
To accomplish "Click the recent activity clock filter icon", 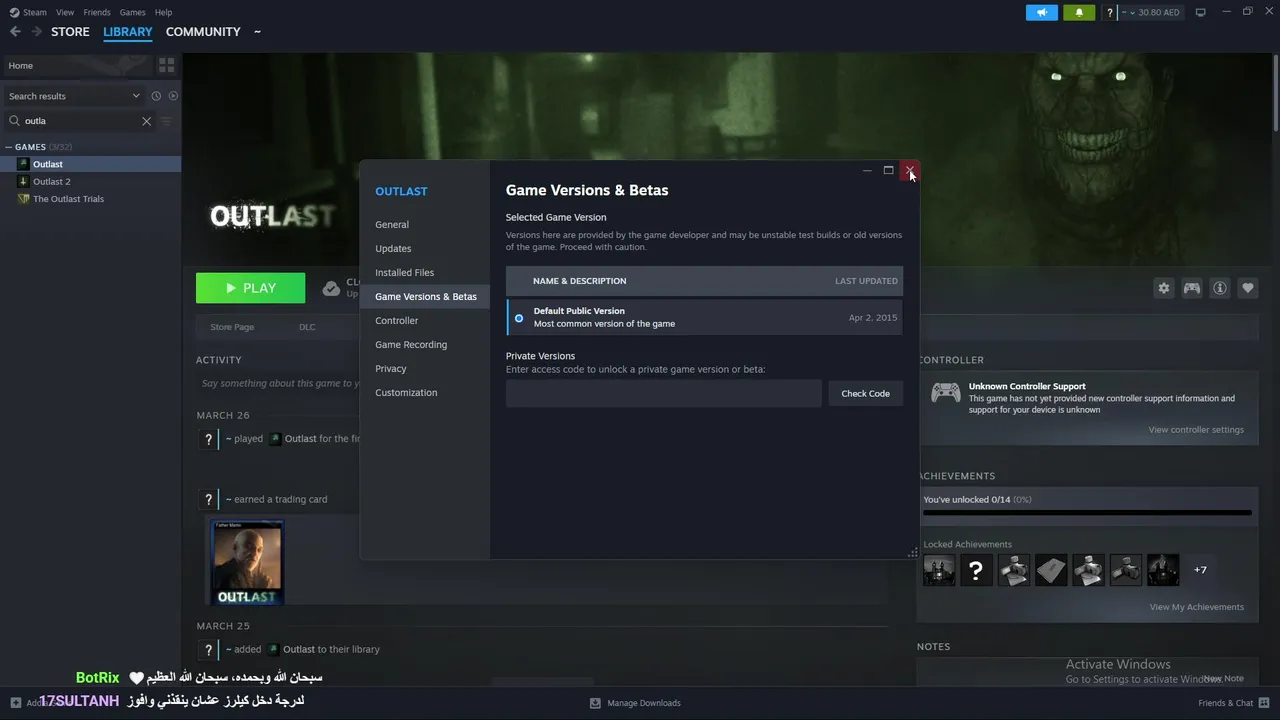I will click(x=156, y=96).
